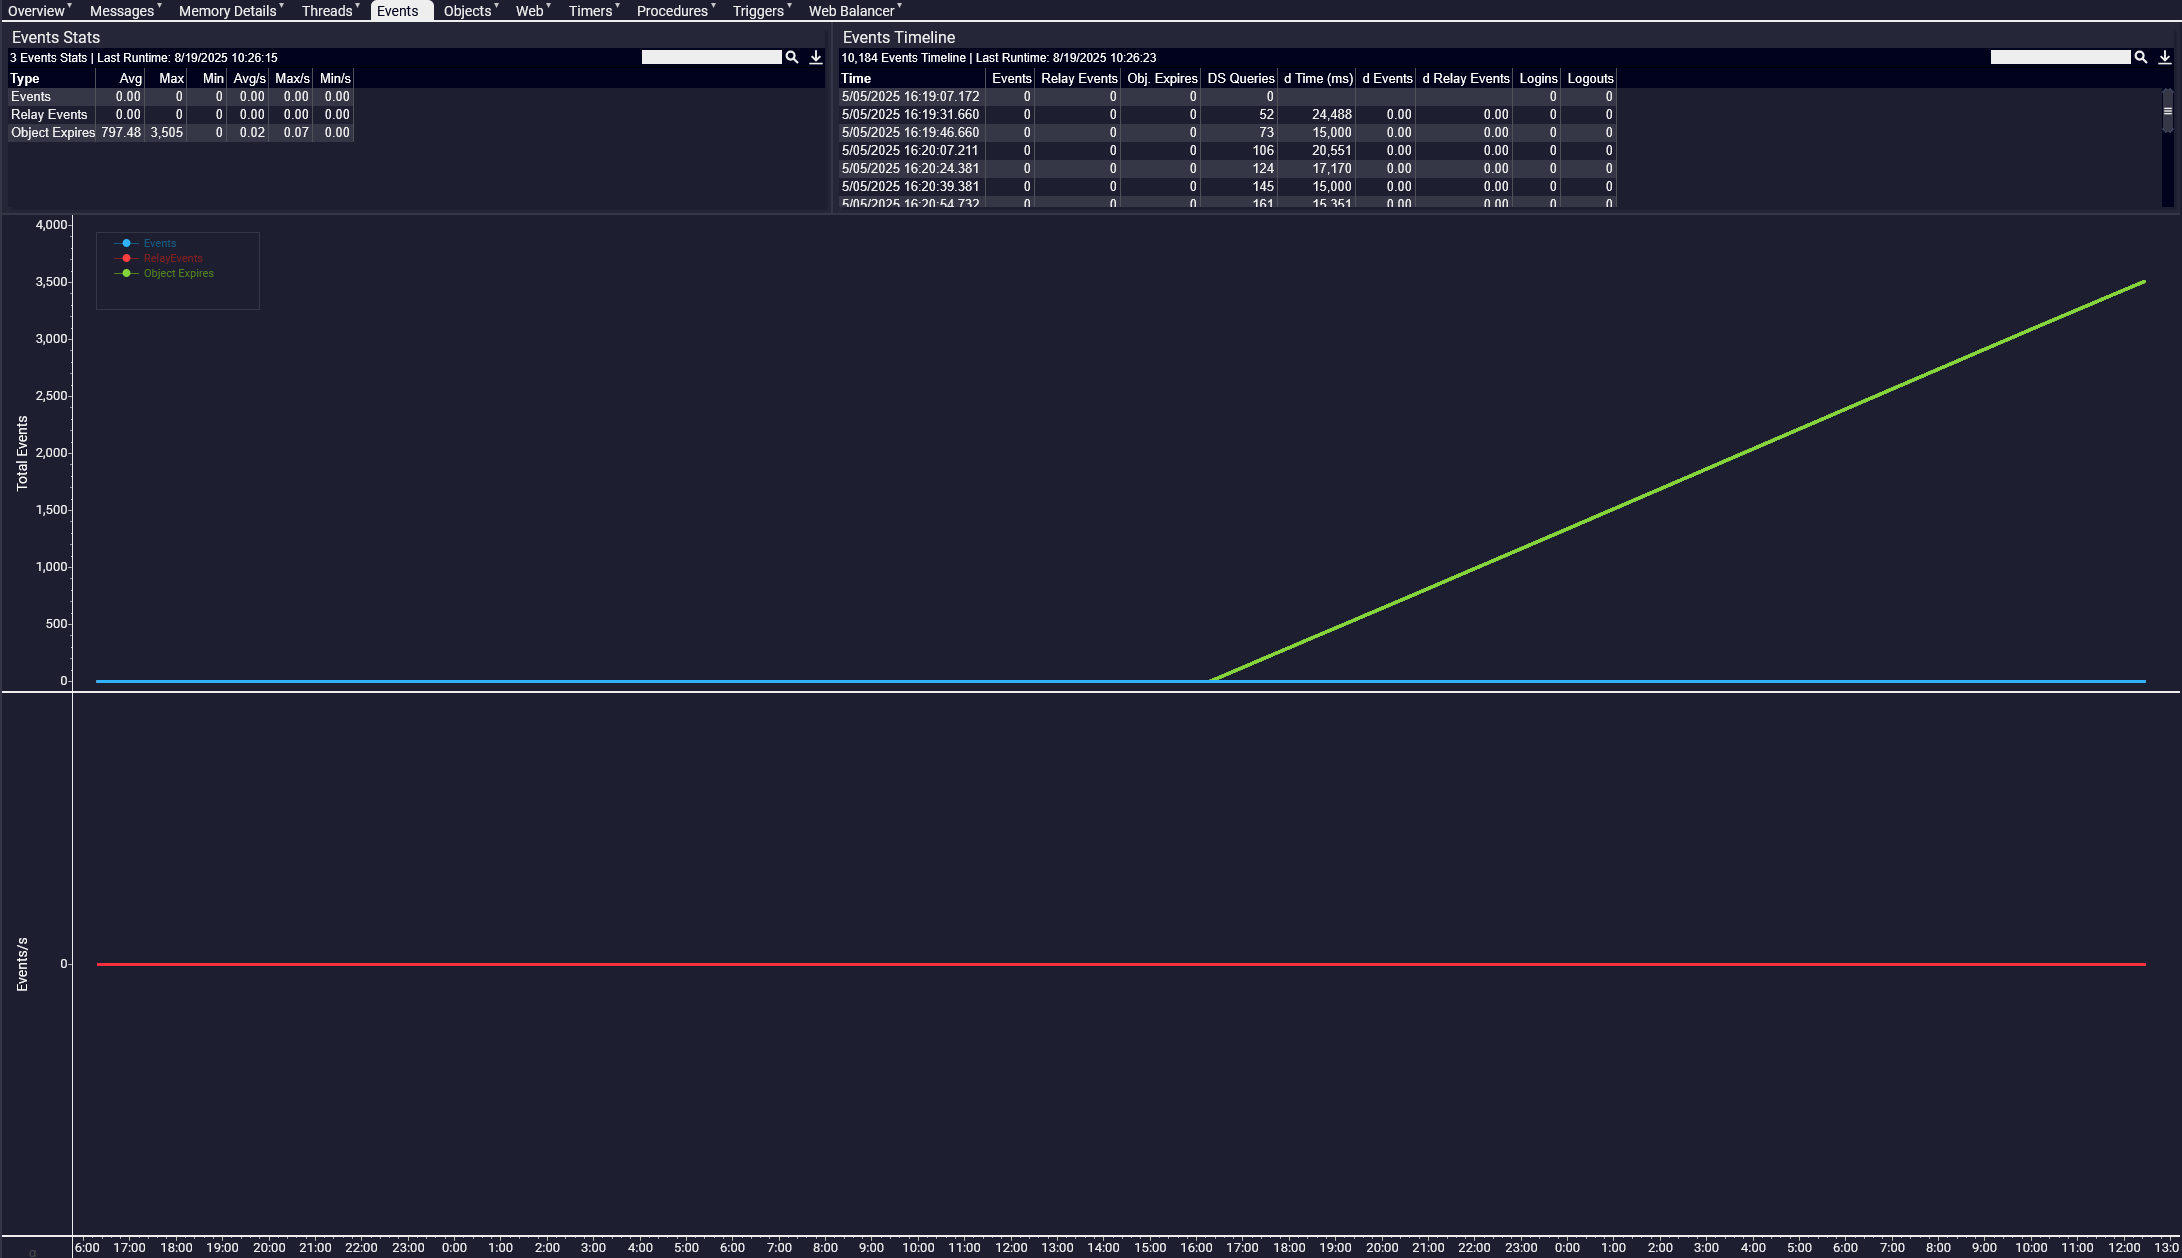Image resolution: width=2182 pixels, height=1258 pixels.
Task: Sort the timeline by DS Queries column
Action: coord(1240,78)
